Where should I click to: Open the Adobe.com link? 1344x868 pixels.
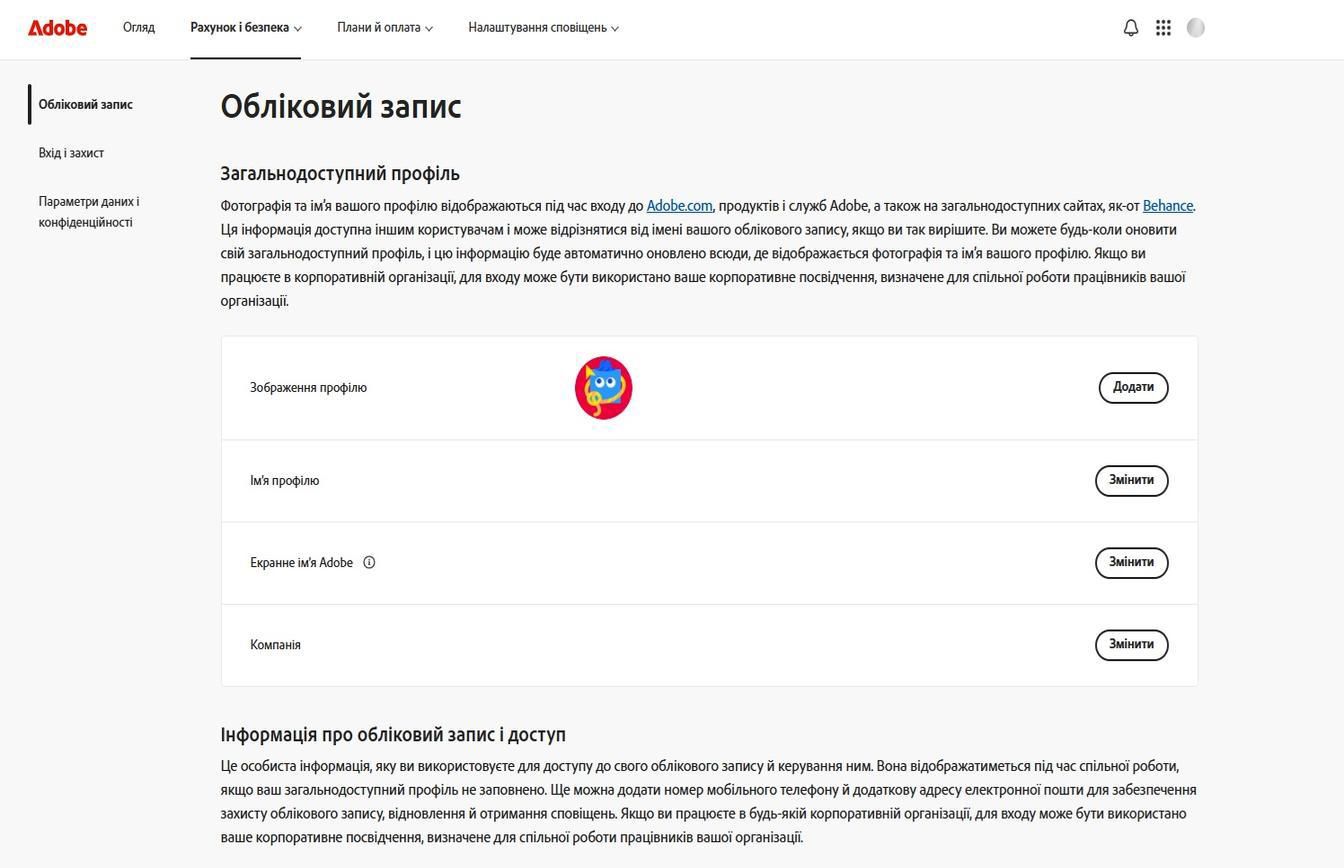680,206
